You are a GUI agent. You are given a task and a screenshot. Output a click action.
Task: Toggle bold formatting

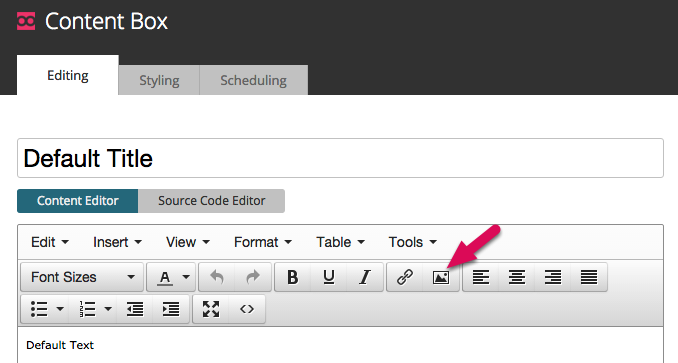293,277
